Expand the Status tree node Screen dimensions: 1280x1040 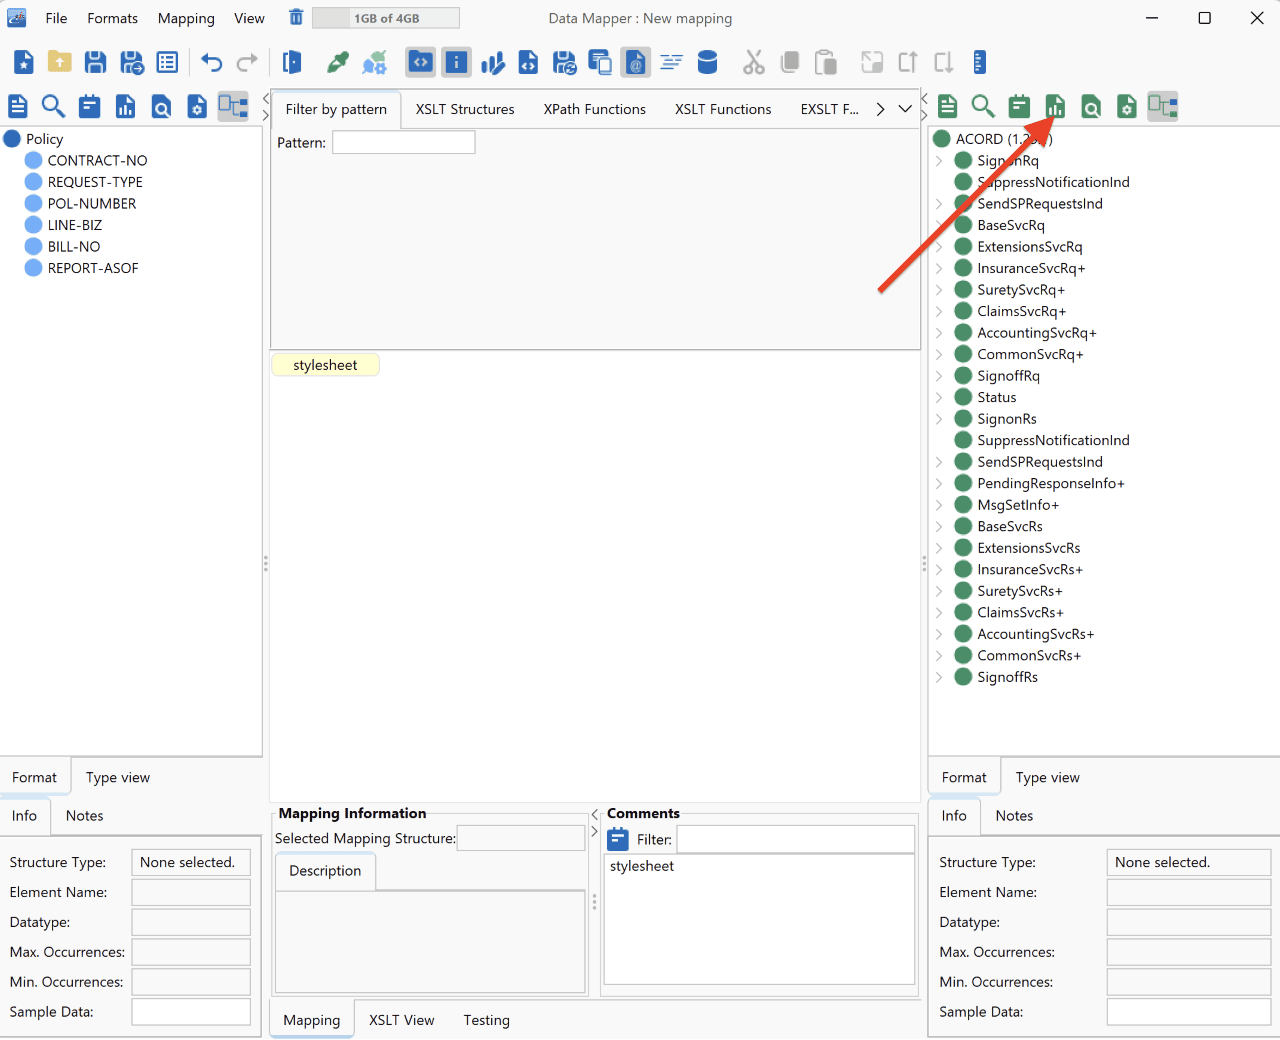939,397
